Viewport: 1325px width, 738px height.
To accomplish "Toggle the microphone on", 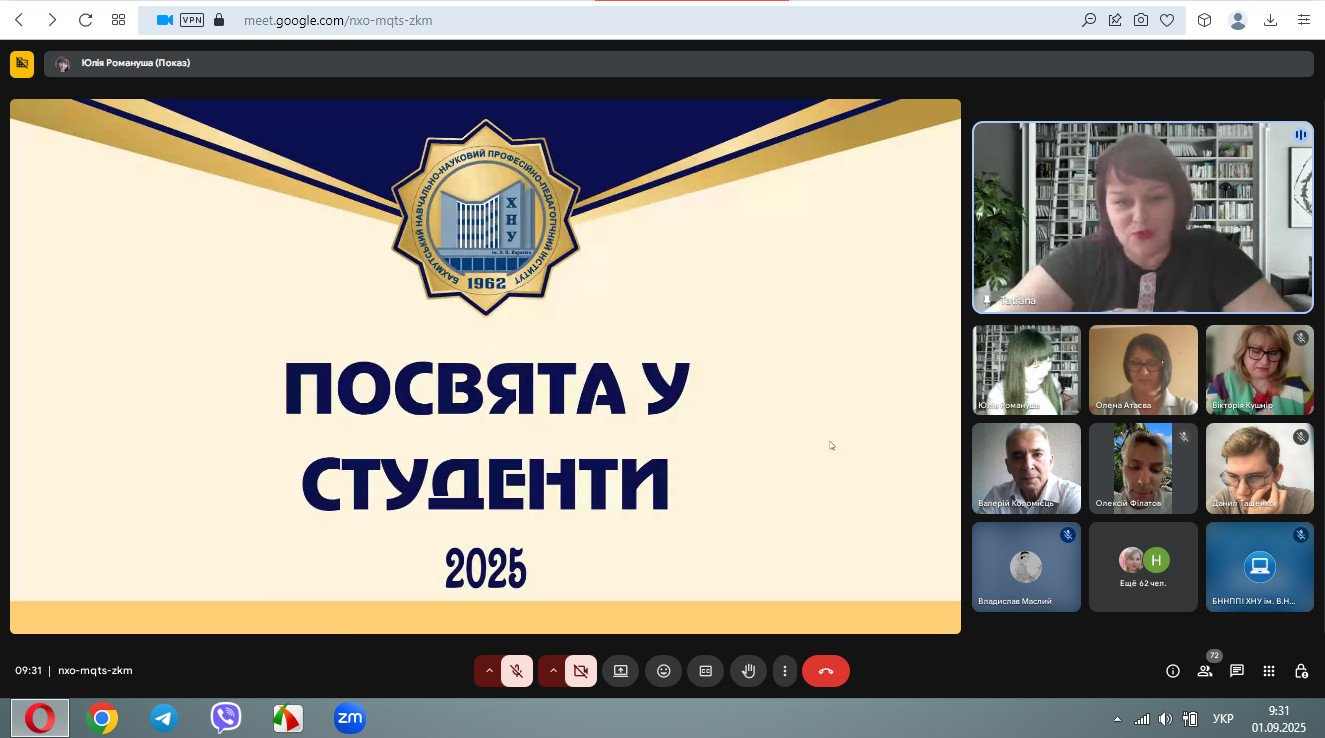I will [516, 671].
